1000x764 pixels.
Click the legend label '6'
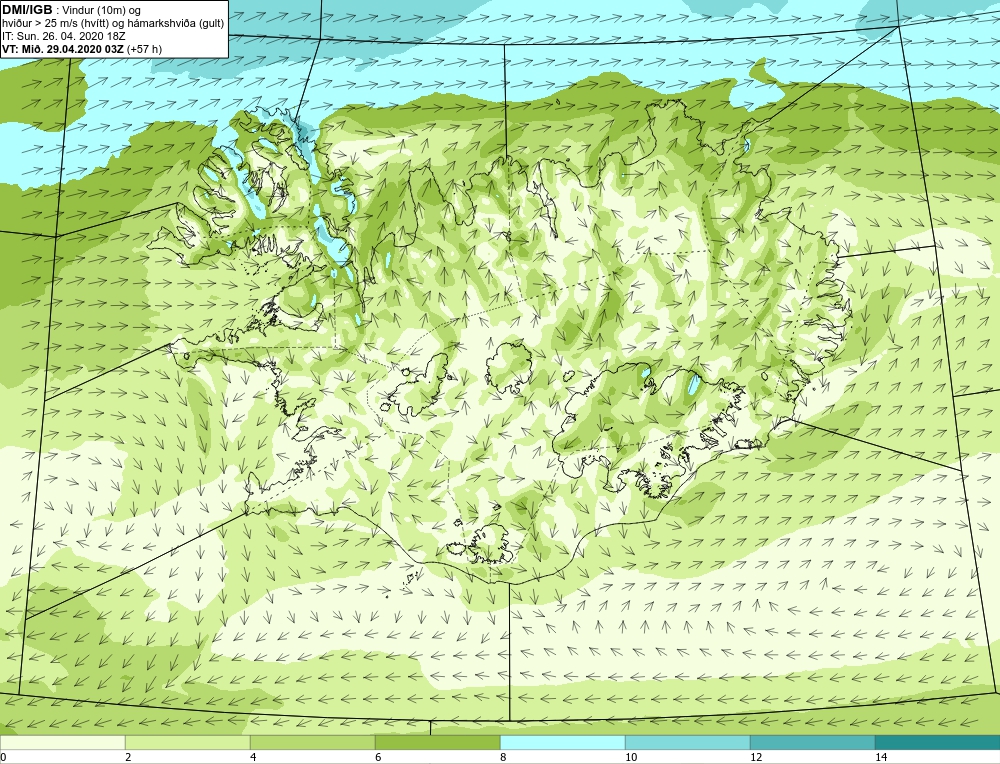[378, 757]
